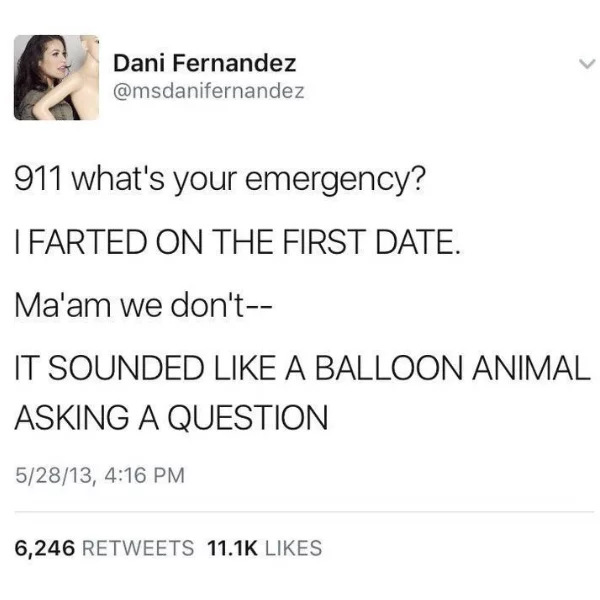This screenshot has width=600, height=600.
Task: Expand the tweet options chevron menu
Action: pyautogui.click(x=587, y=64)
